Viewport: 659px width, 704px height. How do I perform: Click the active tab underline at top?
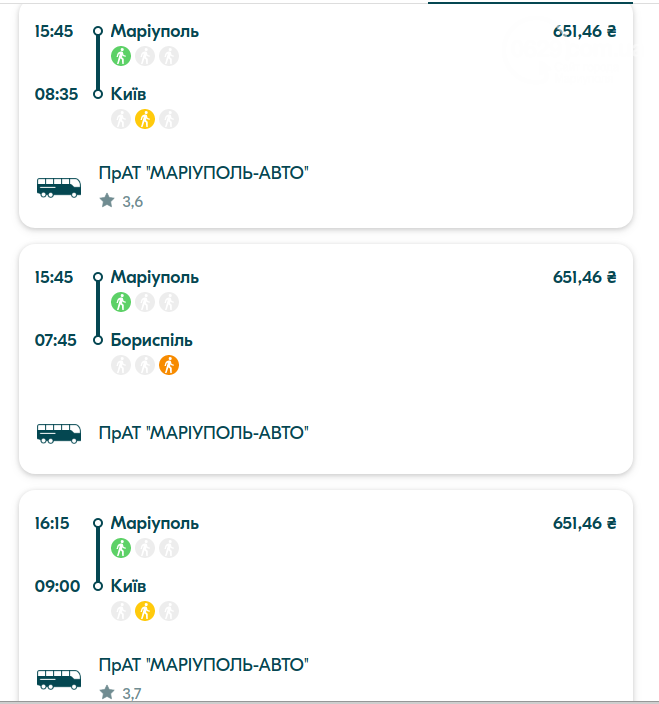(530, 2)
